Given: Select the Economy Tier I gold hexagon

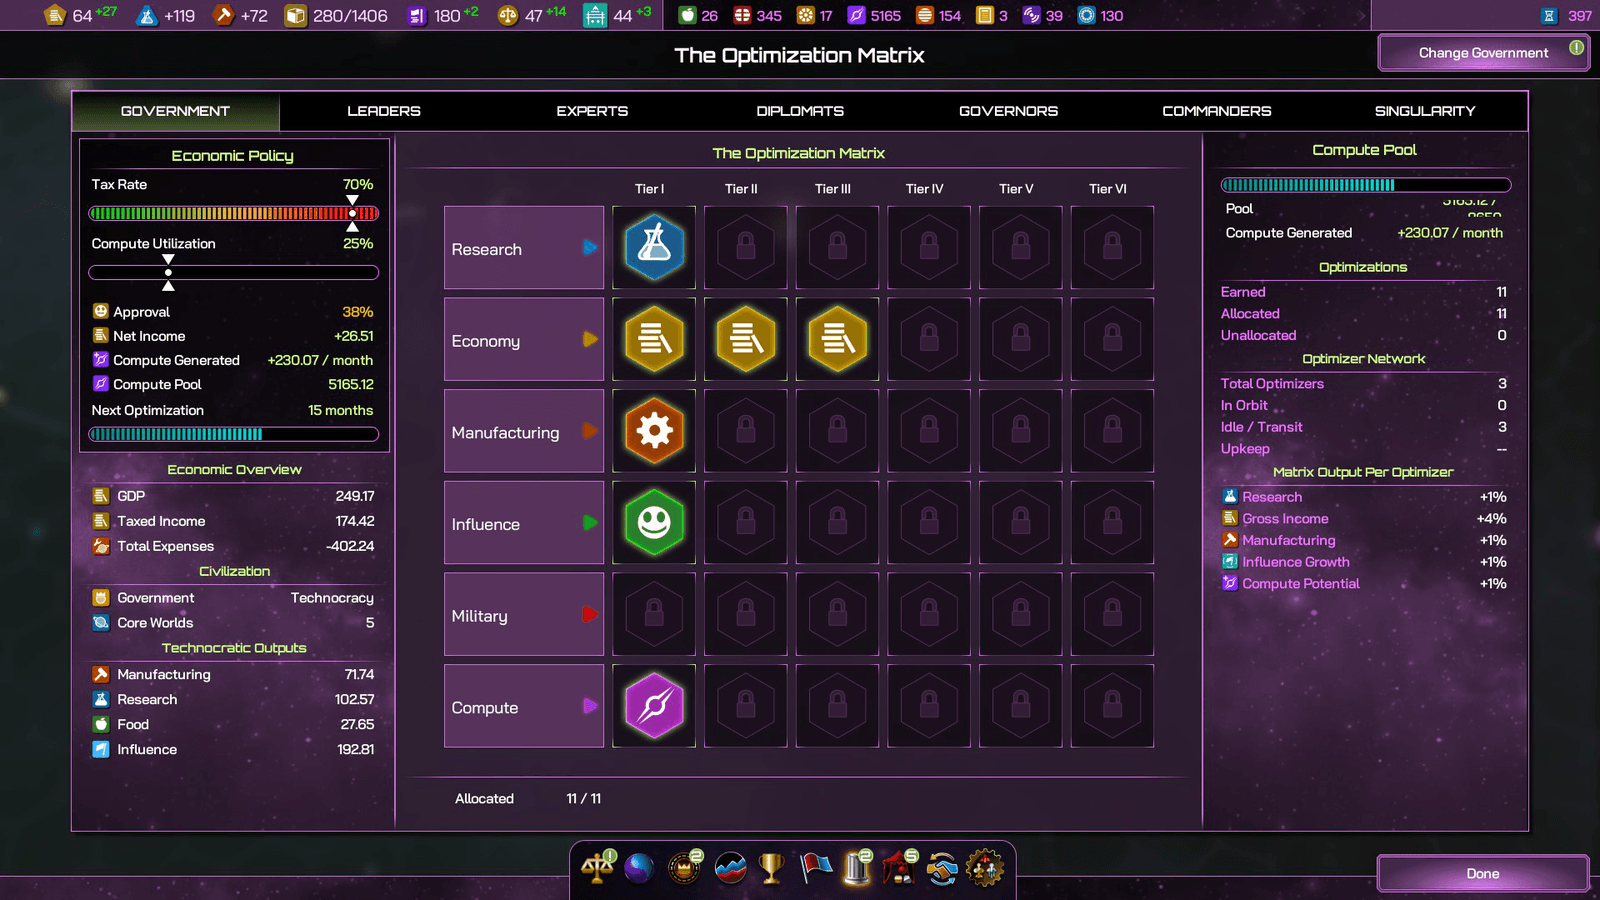Looking at the screenshot, I should coord(654,339).
